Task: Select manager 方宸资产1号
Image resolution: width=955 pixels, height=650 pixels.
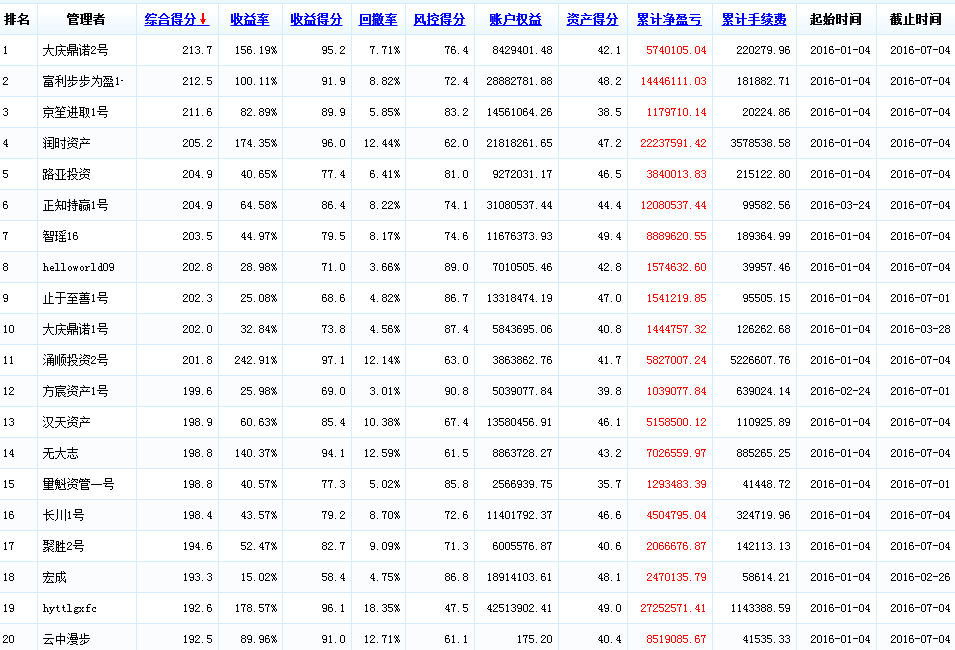Action: click(75, 391)
